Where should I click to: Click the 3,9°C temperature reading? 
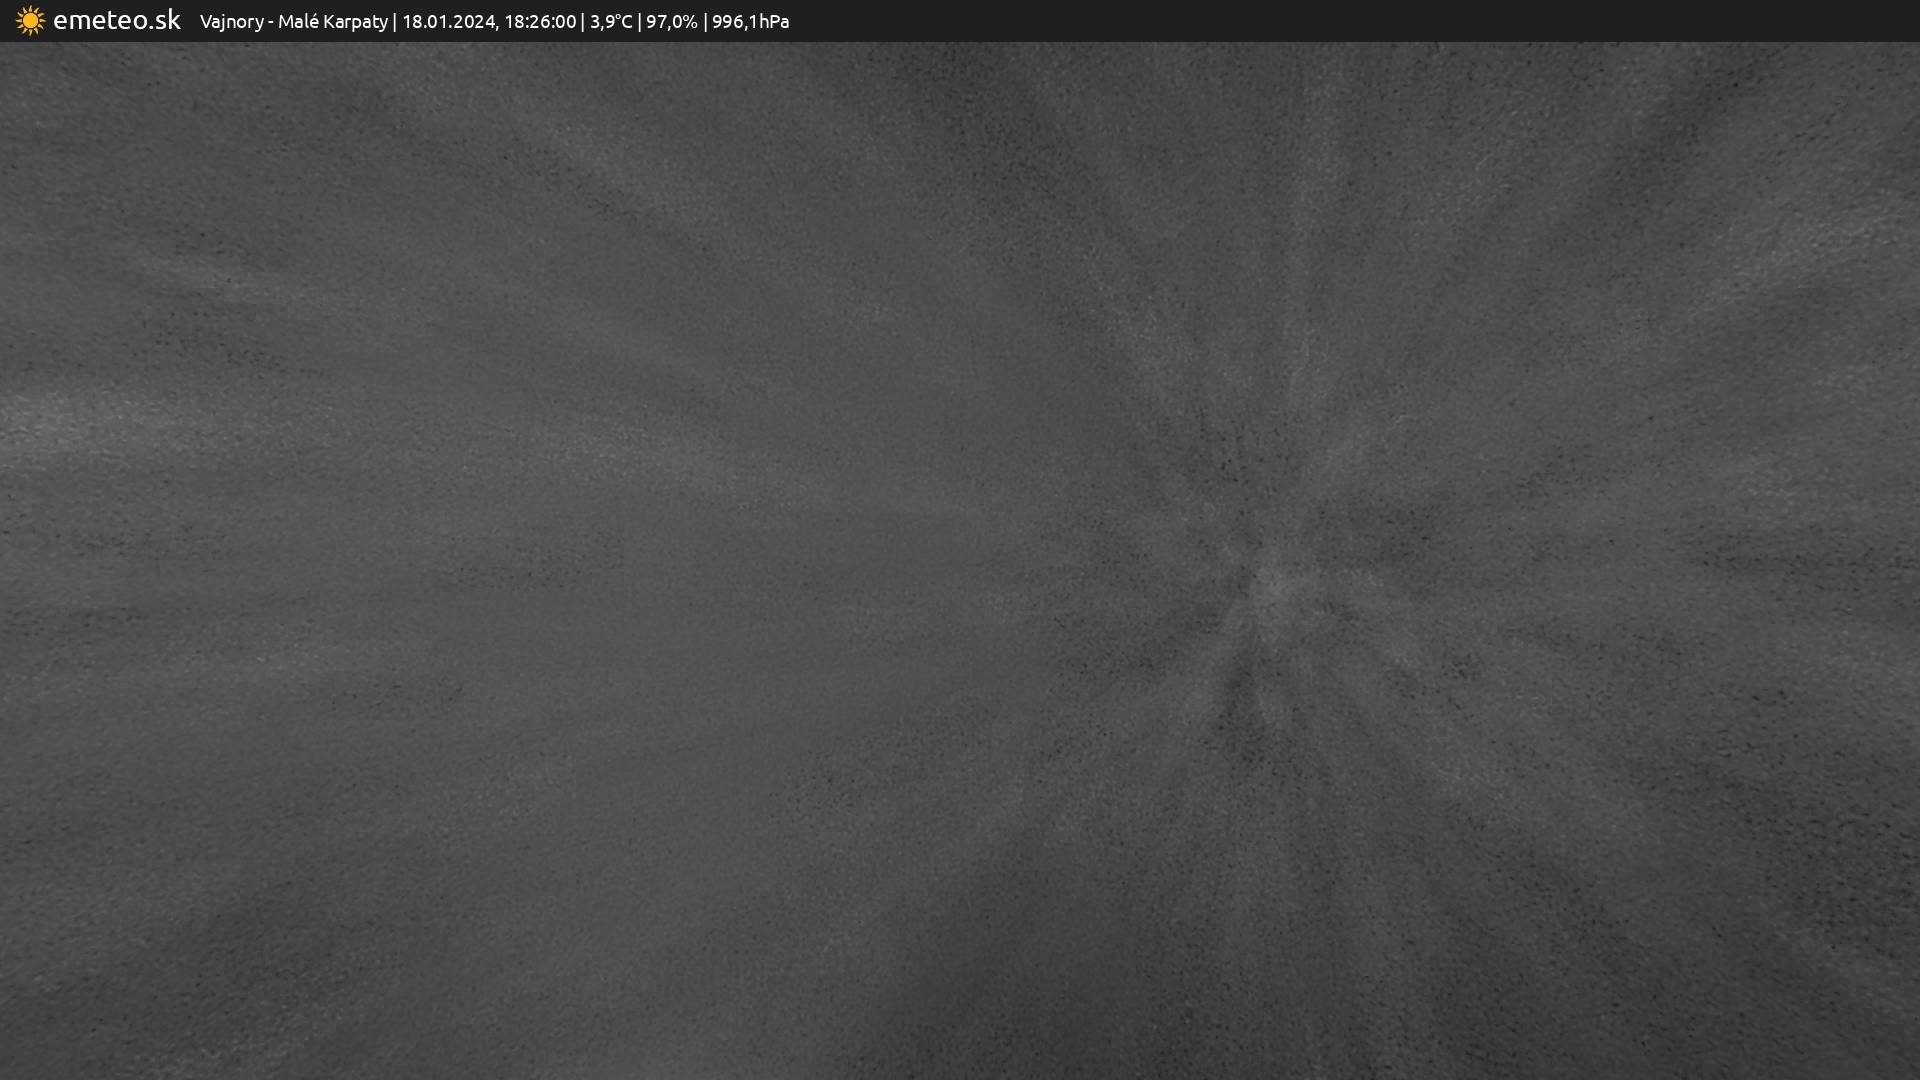coord(611,22)
